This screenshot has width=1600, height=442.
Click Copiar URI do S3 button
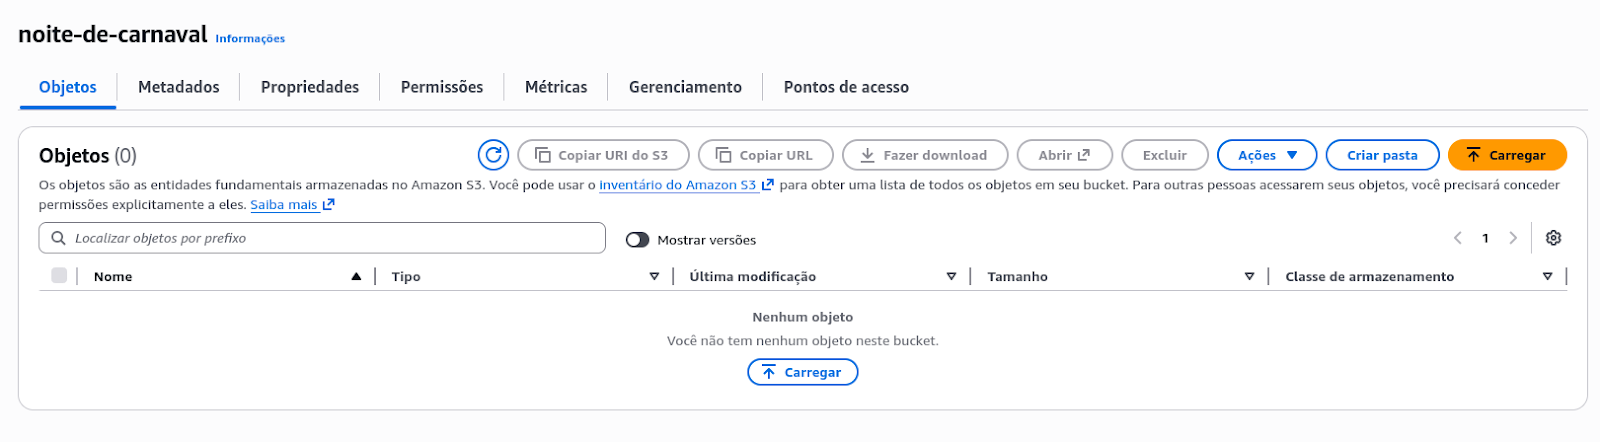pos(603,155)
